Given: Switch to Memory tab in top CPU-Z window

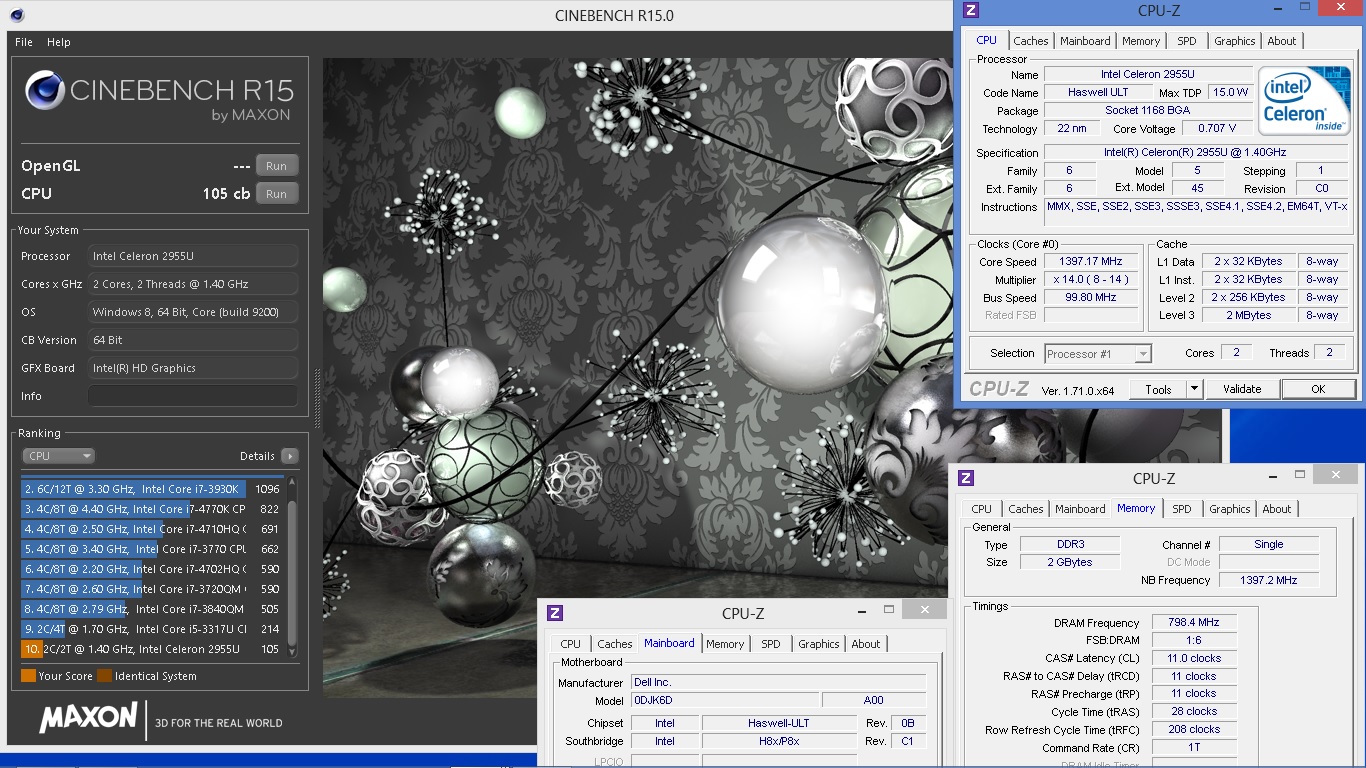Looking at the screenshot, I should pyautogui.click(x=1141, y=41).
